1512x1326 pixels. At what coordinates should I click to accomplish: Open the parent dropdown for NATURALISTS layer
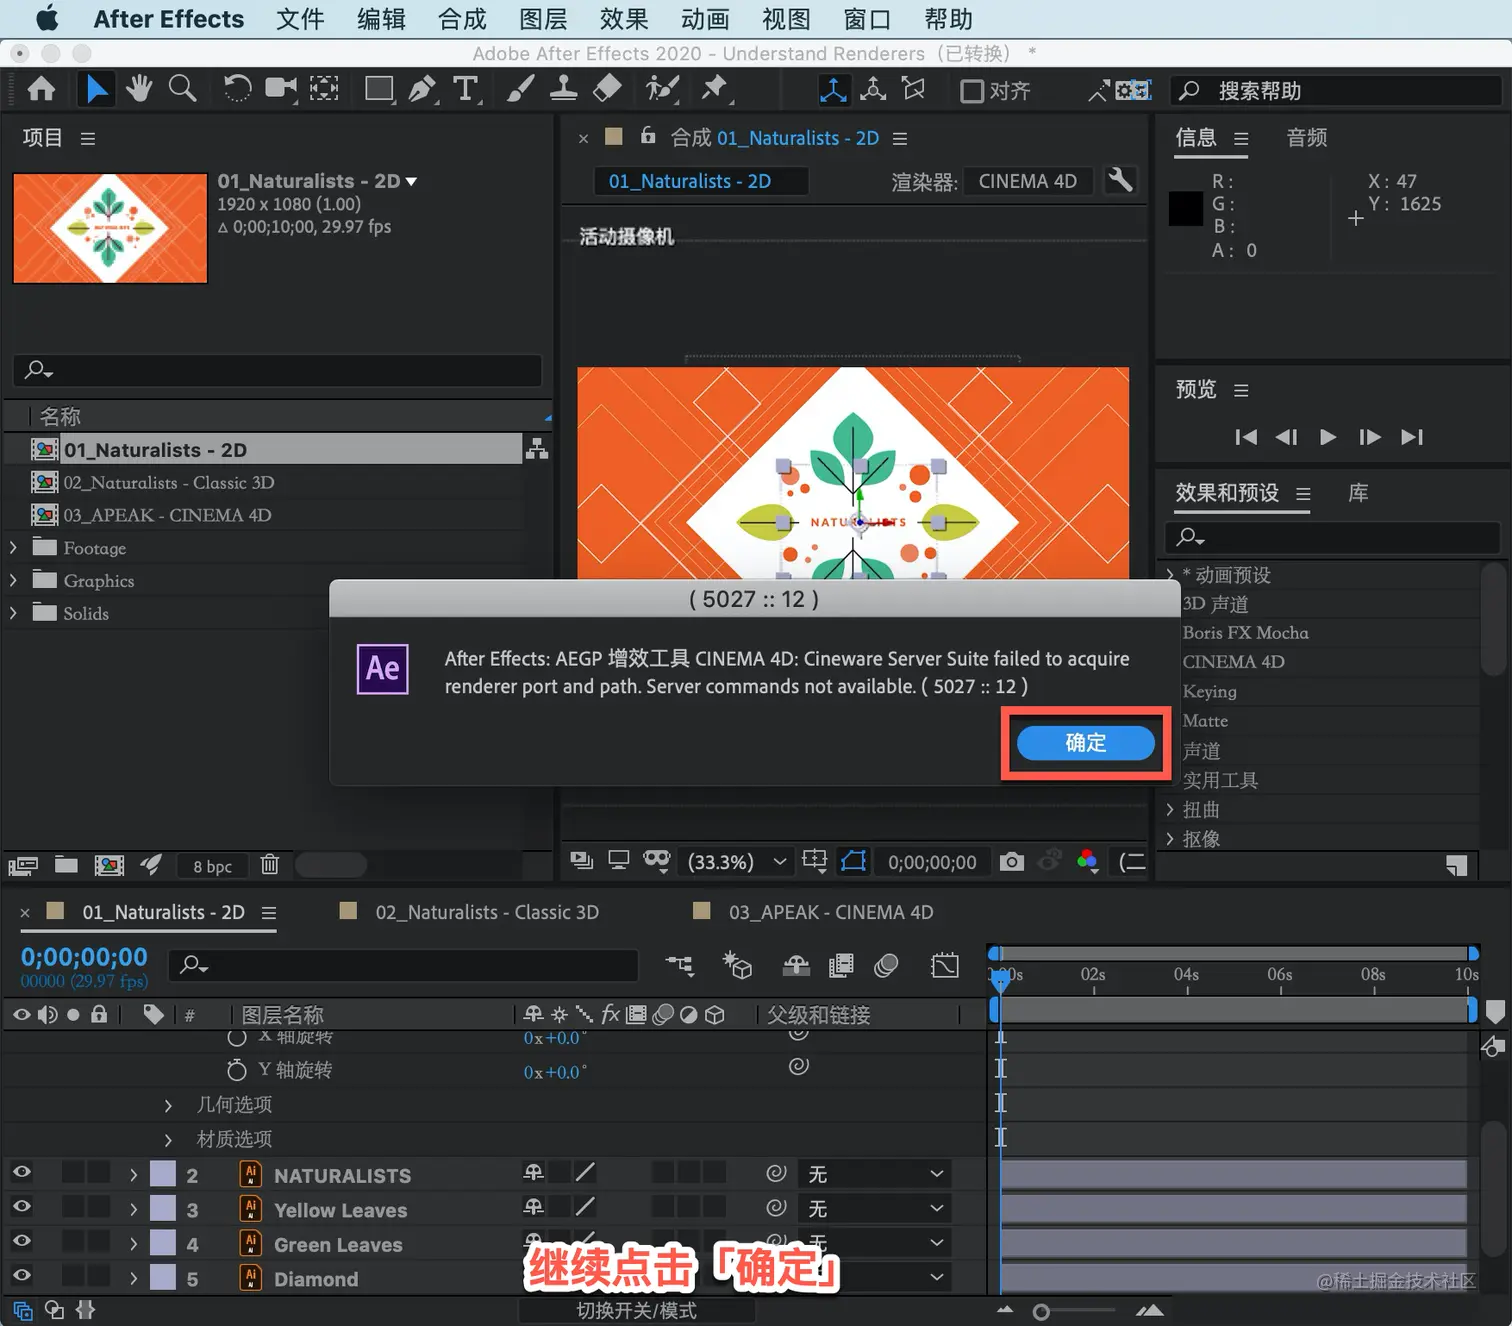click(x=875, y=1174)
